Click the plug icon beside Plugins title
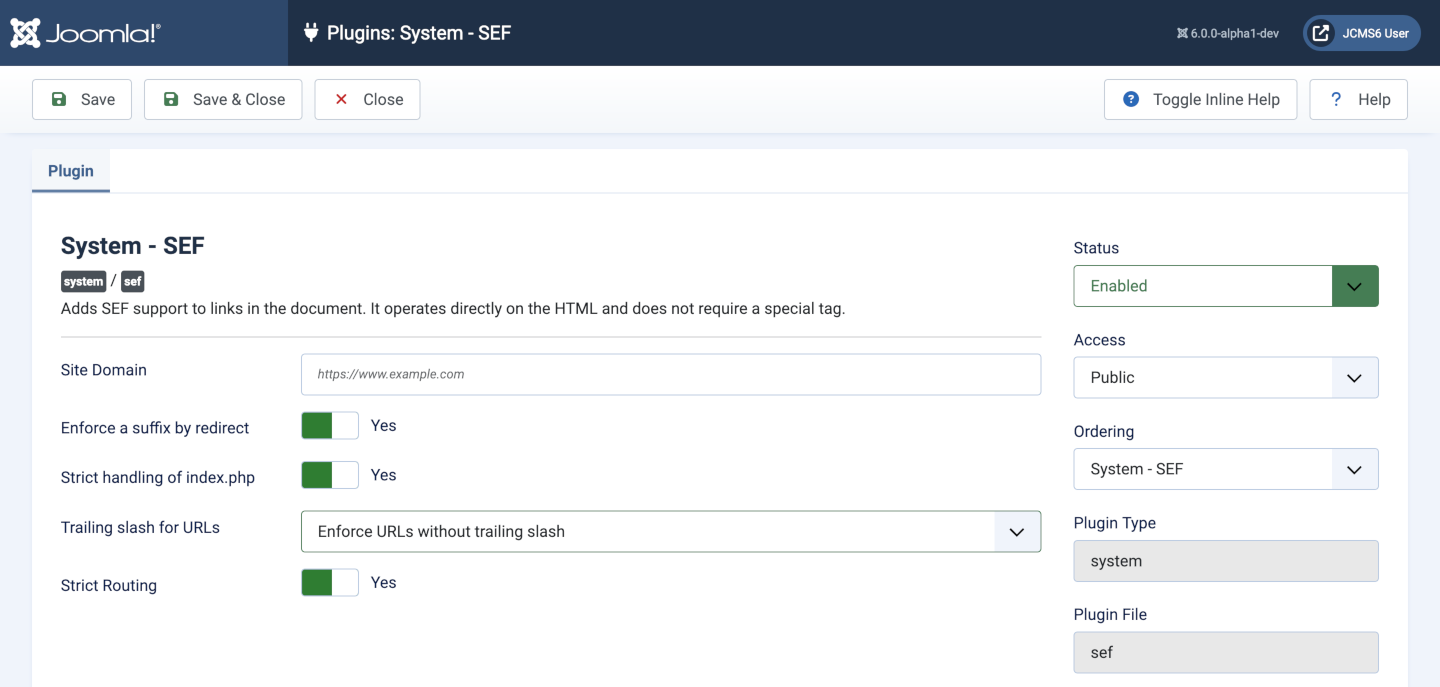Image resolution: width=1440 pixels, height=687 pixels. click(x=310, y=33)
